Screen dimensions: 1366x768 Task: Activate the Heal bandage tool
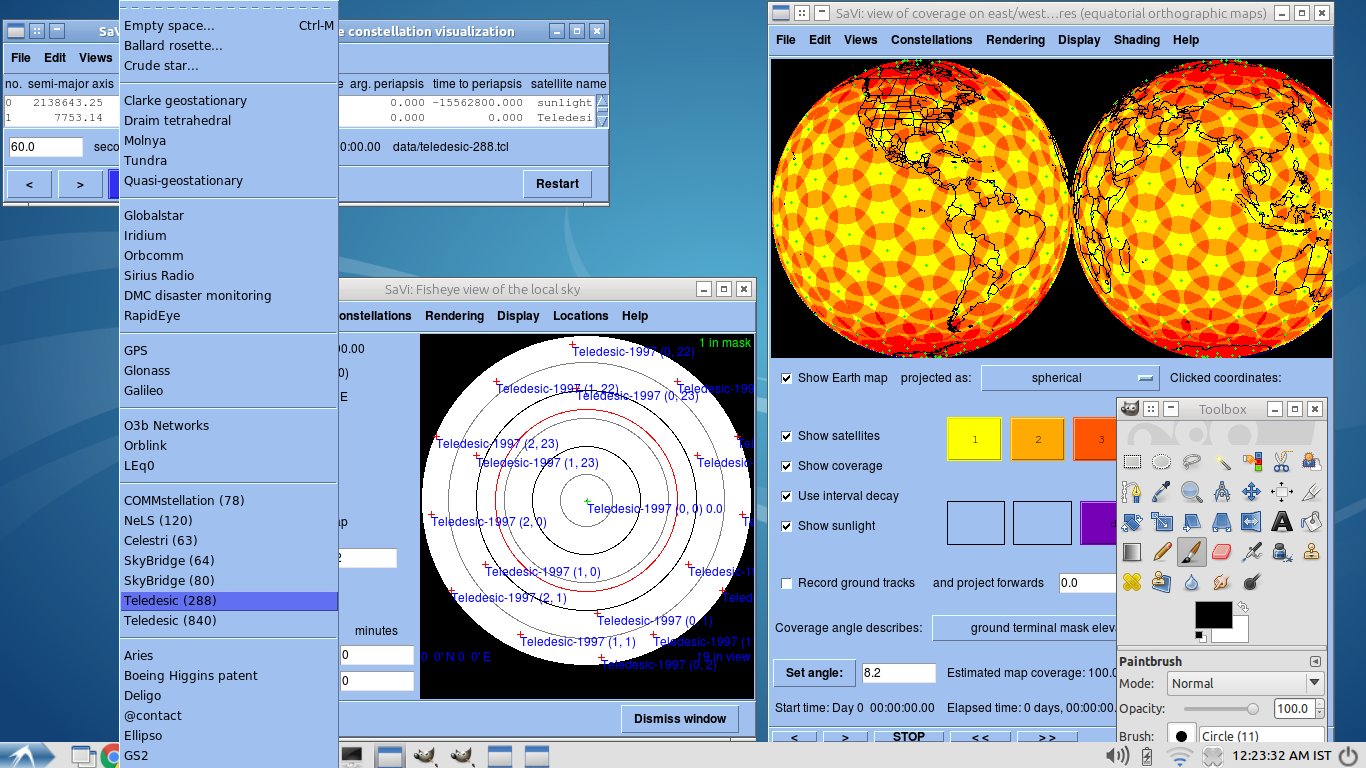point(1132,582)
